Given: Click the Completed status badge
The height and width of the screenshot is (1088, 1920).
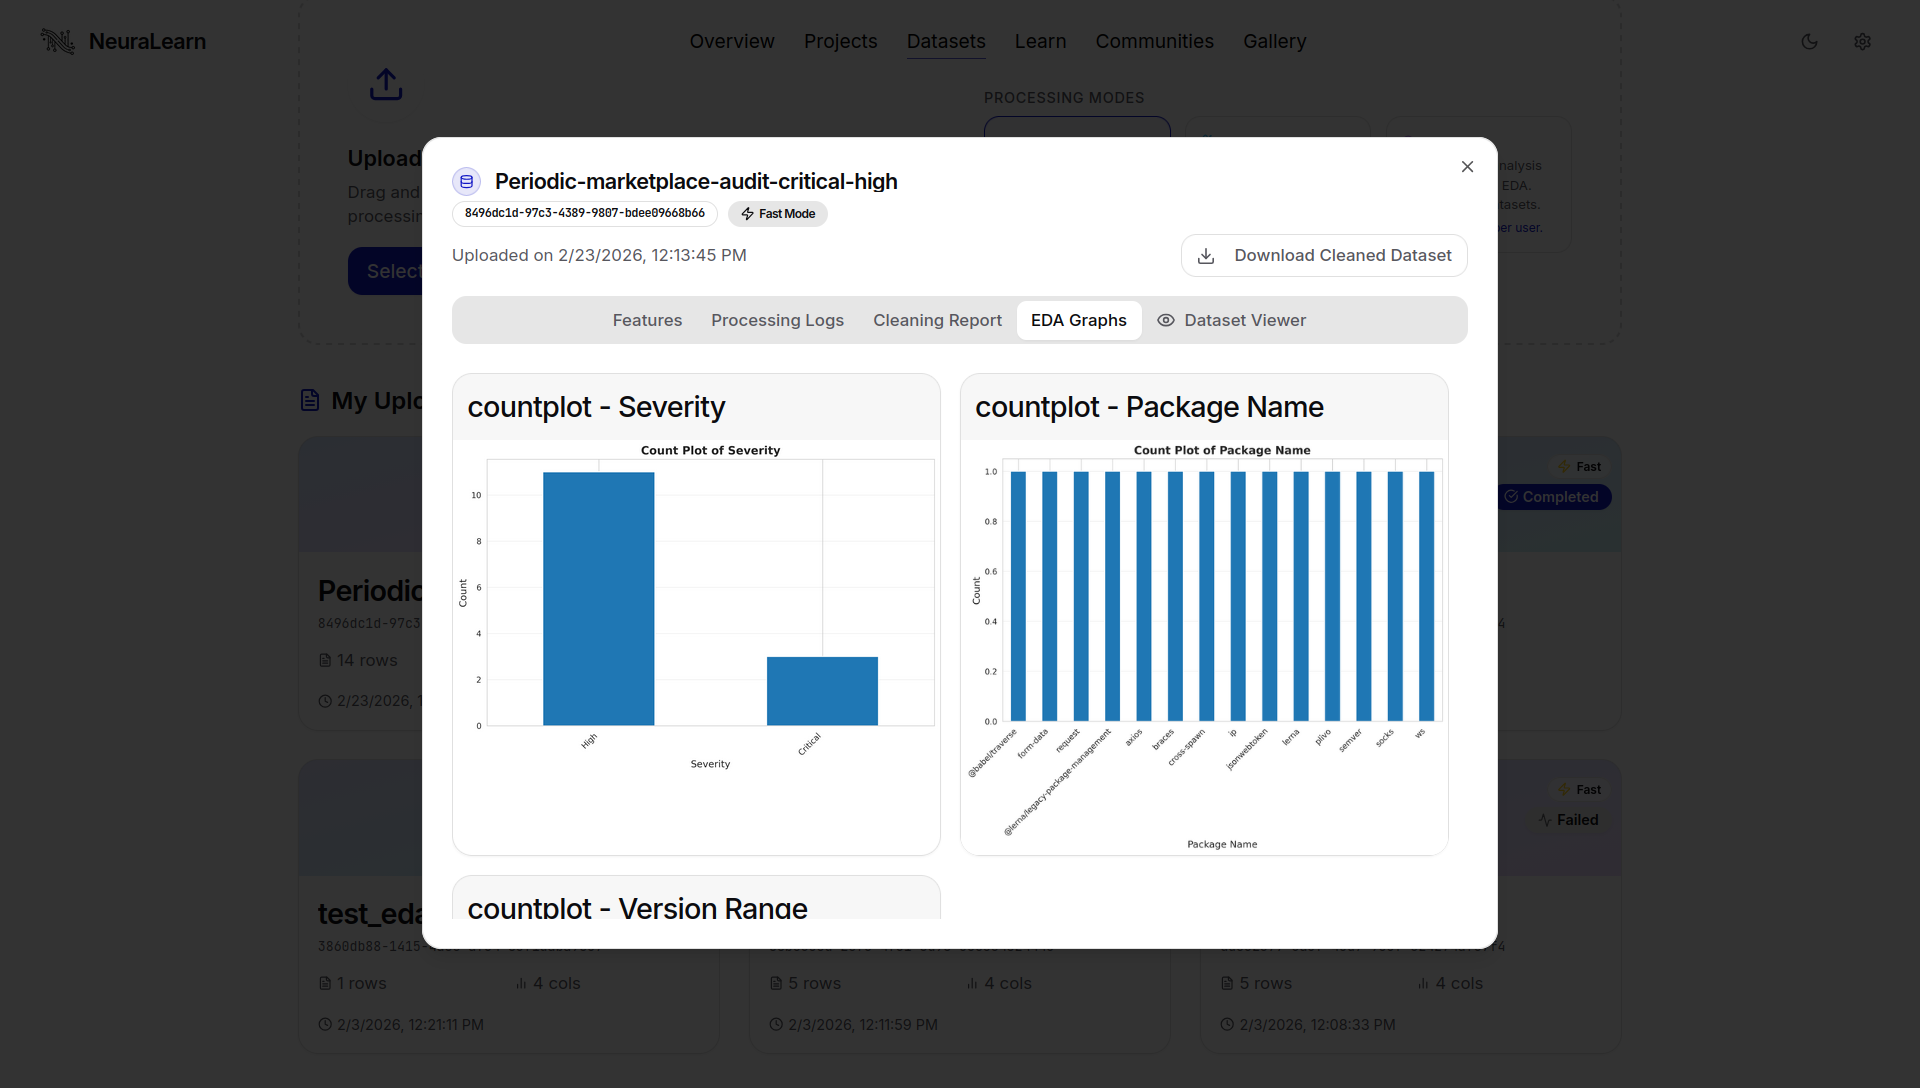Looking at the screenshot, I should 1553,497.
